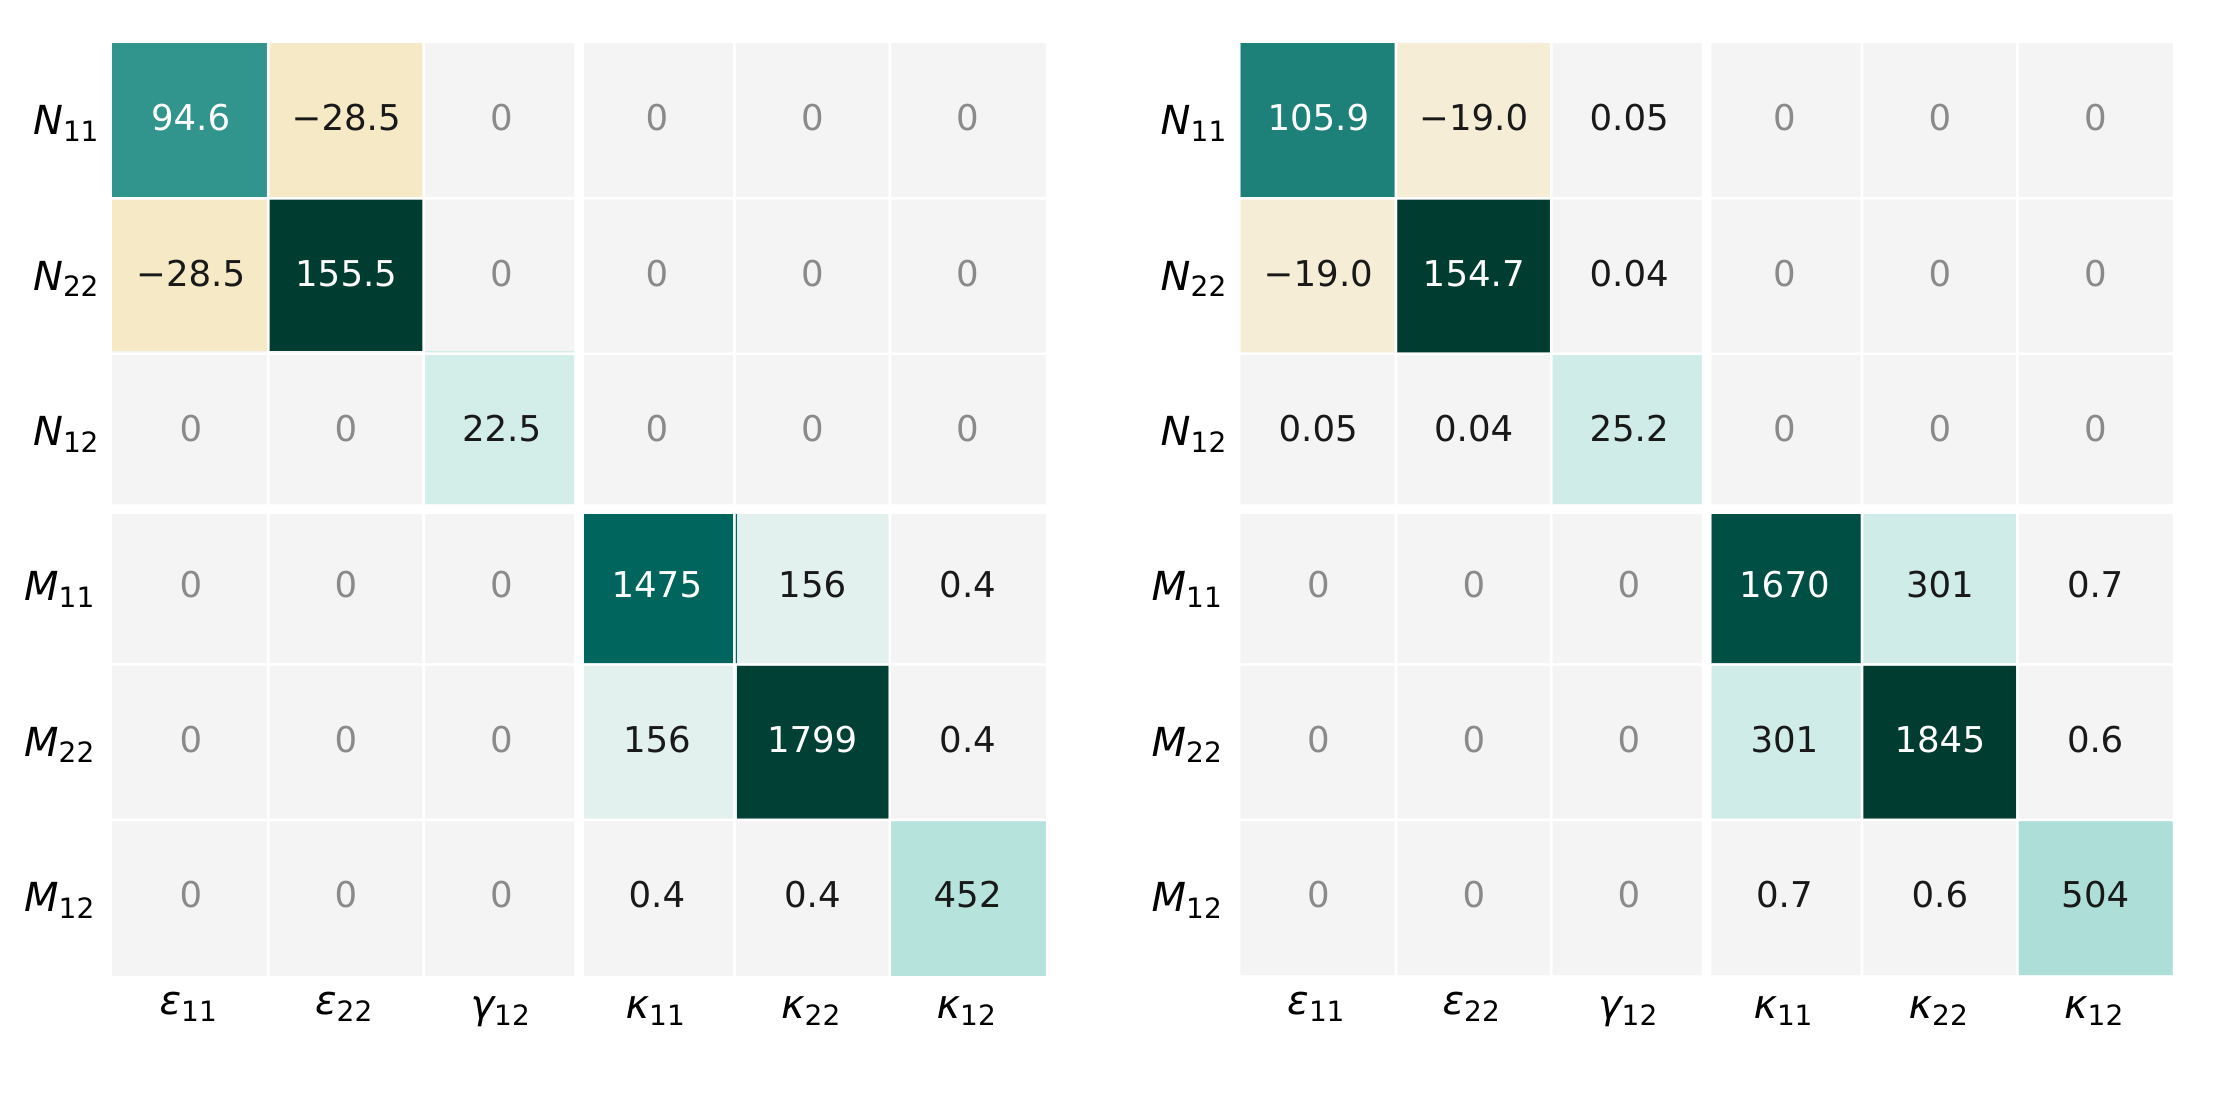Click the M12 row label of right matrix

[1186, 898]
